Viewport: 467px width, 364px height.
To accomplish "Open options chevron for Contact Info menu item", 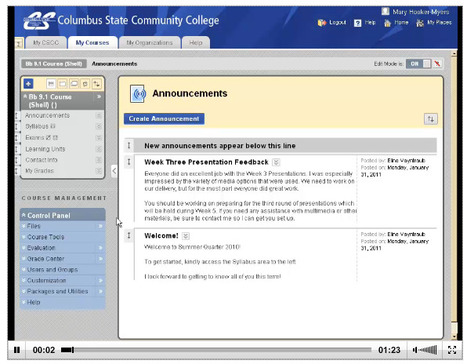I will pyautogui.click(x=99, y=160).
